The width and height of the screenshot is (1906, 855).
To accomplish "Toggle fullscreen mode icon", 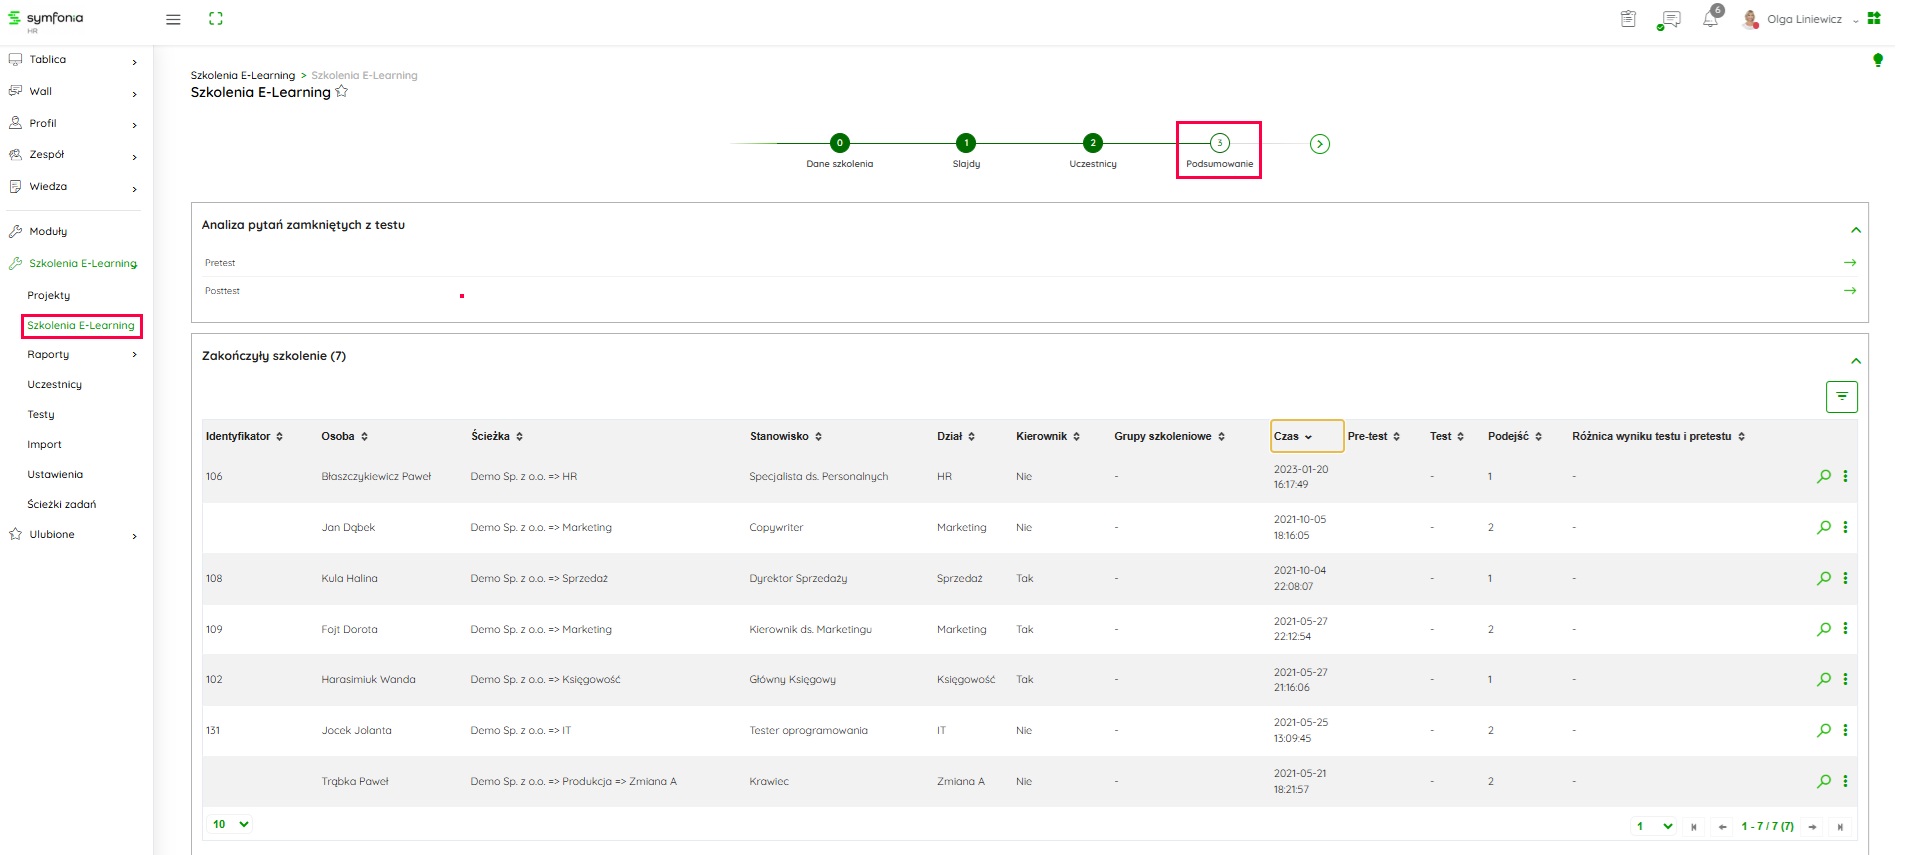I will point(216,19).
